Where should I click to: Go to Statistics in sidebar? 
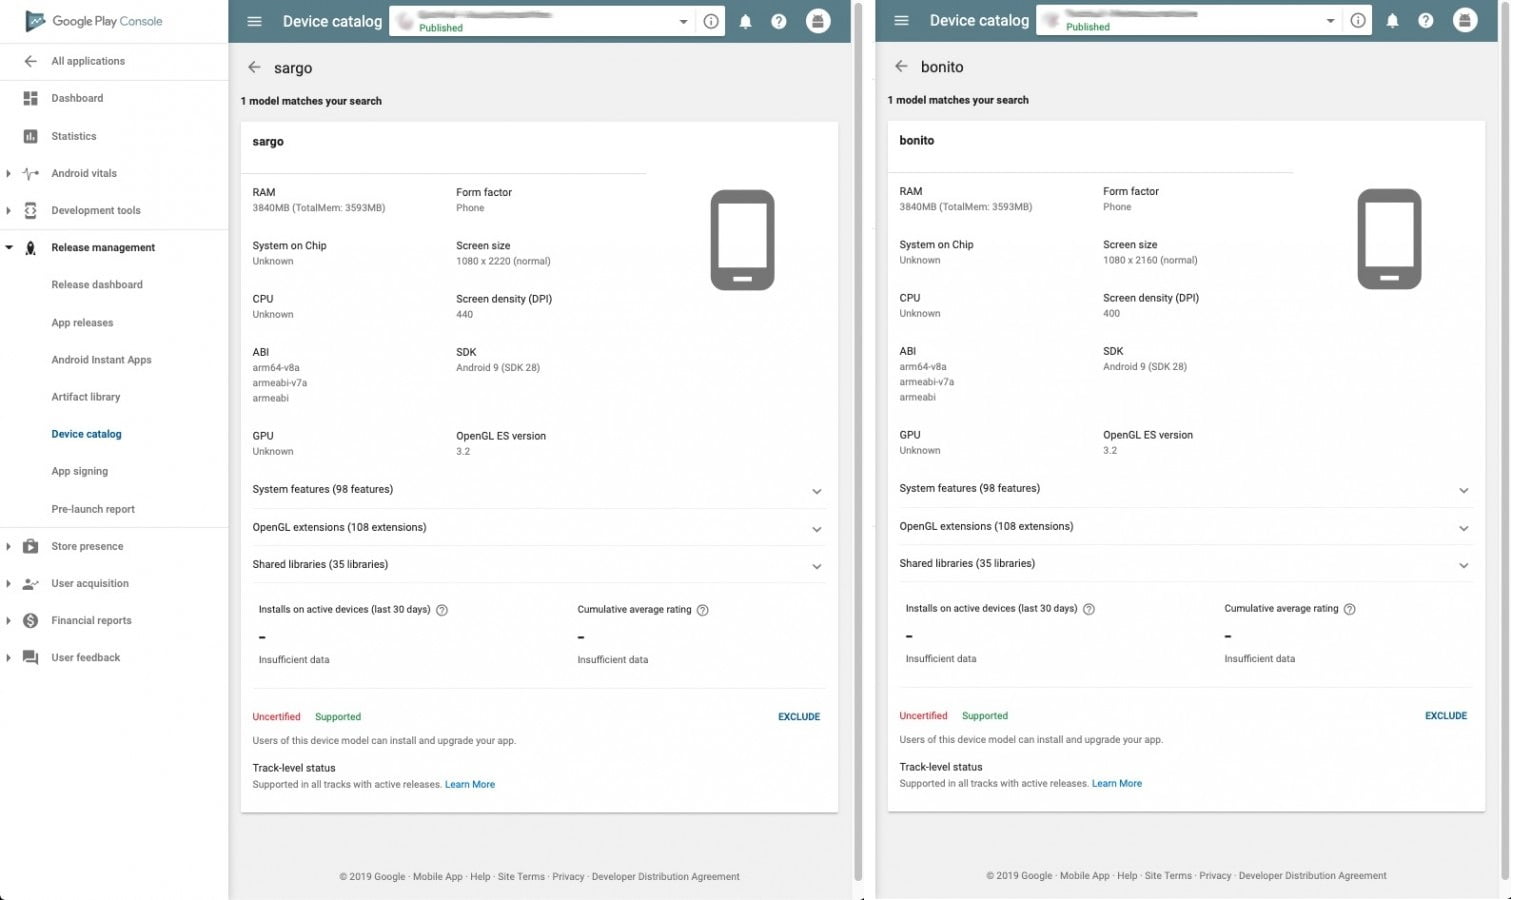(x=74, y=136)
